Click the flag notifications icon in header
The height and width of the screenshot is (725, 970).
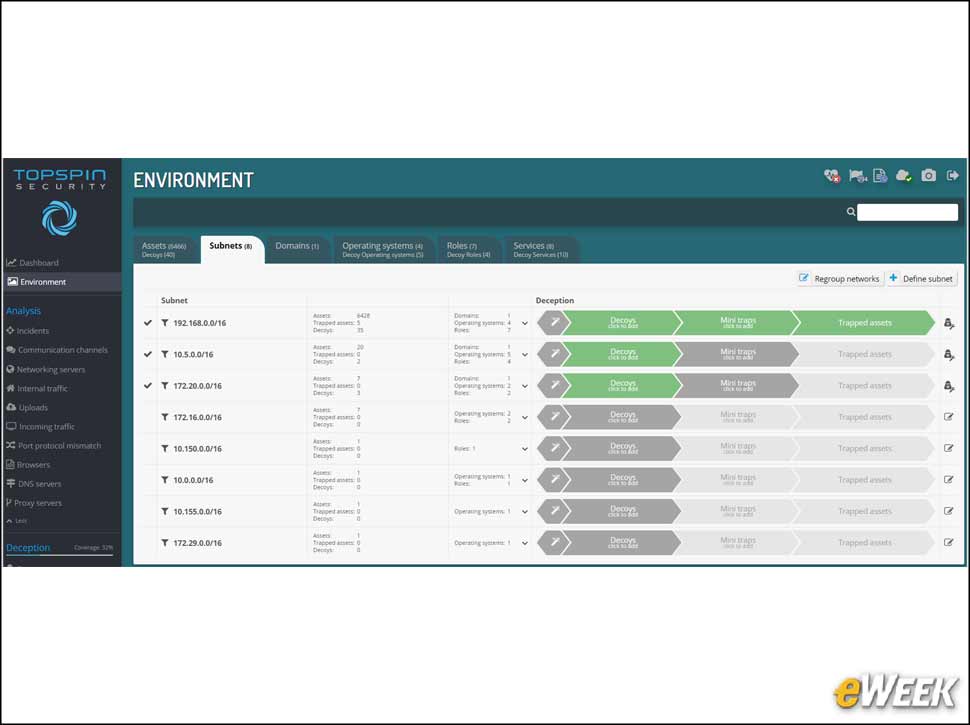pyautogui.click(x=857, y=176)
